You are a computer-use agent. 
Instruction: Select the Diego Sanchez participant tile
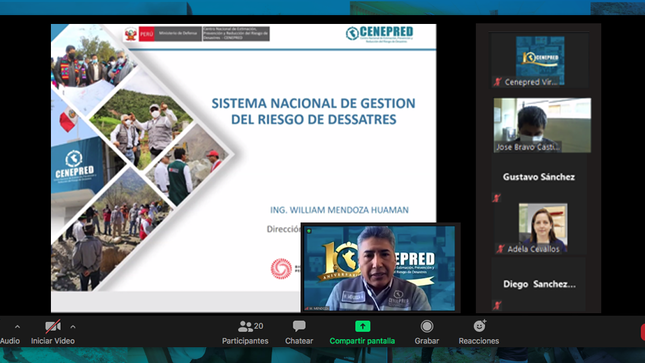point(539,284)
